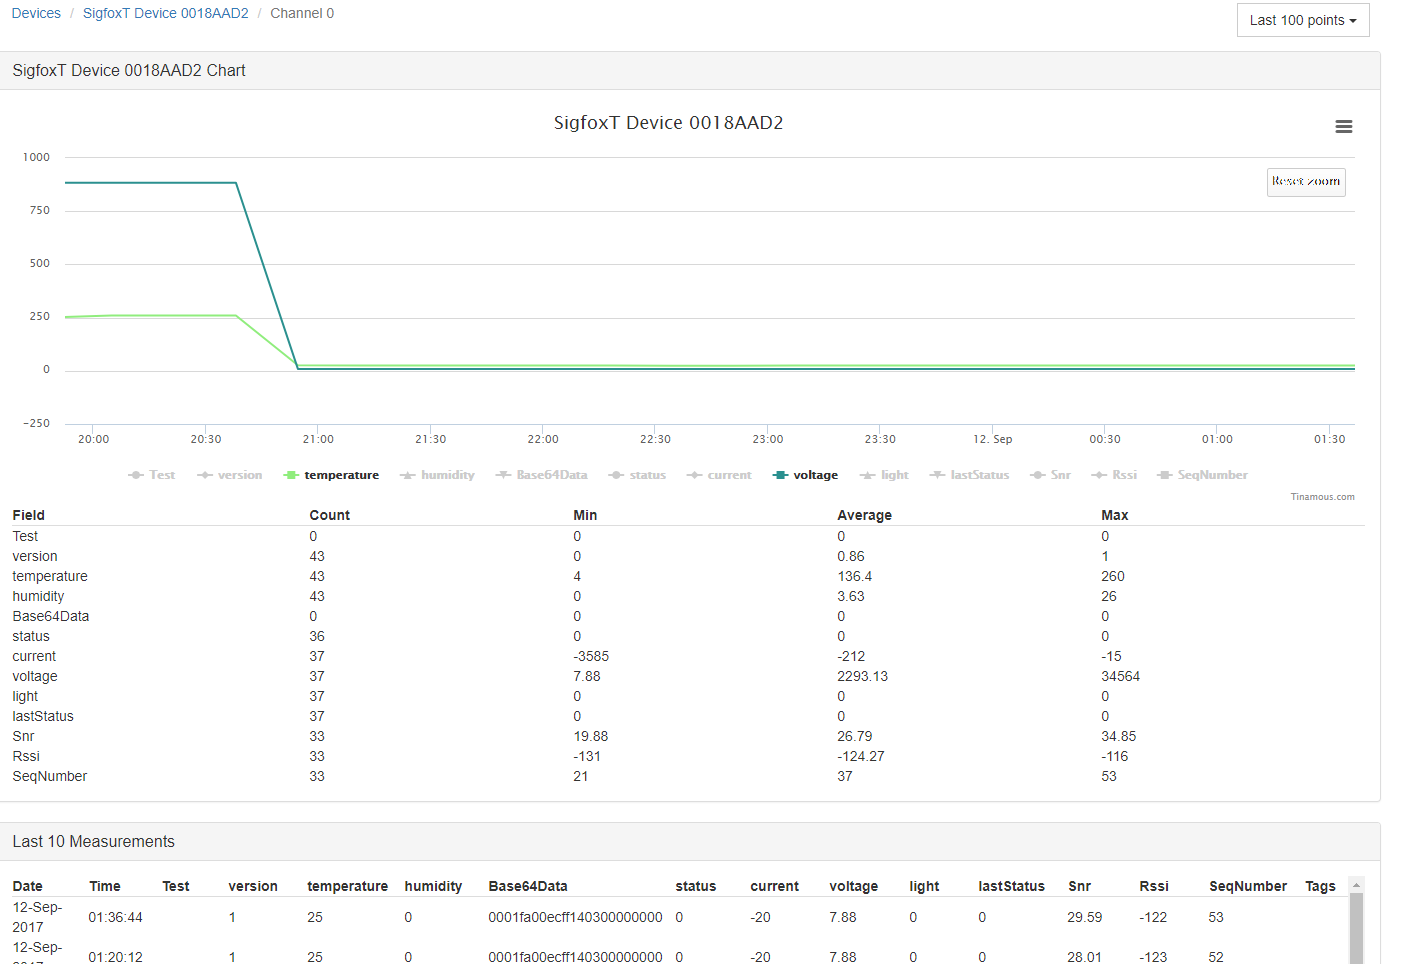This screenshot has height=964, width=1412.
Task: Toggle the SeqNumber legend marker icon
Action: [1164, 475]
